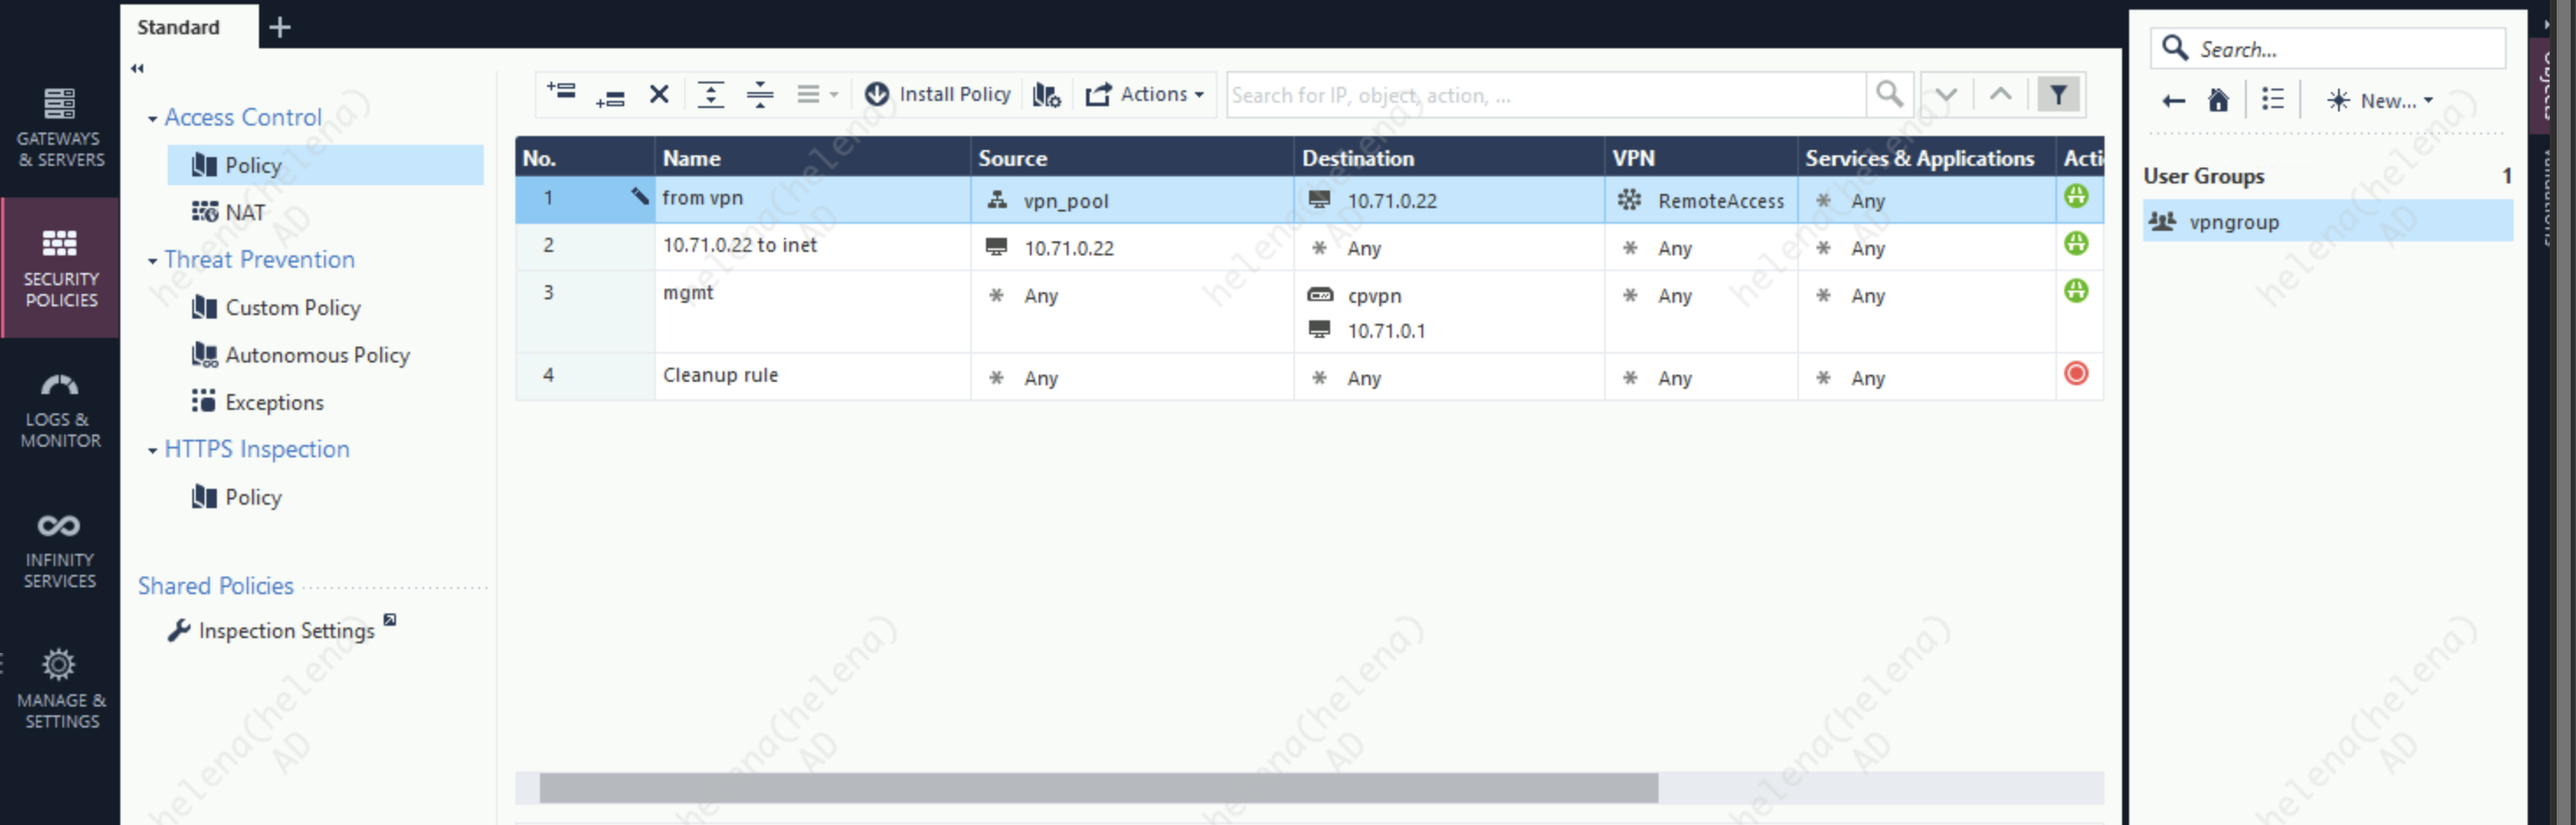2576x825 pixels.
Task: Toggle the objects list view icon
Action: coord(2273,101)
